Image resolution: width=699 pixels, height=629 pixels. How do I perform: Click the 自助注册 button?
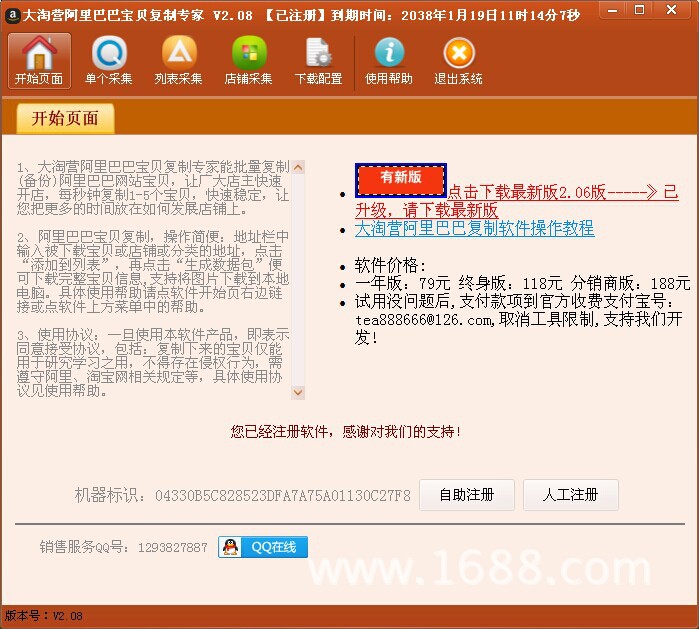467,495
